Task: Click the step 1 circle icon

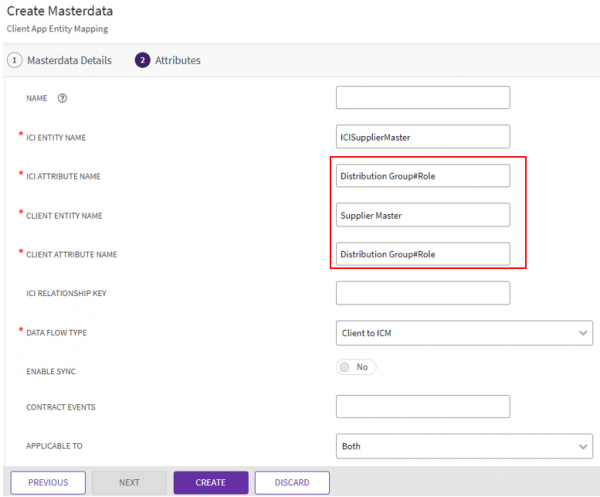Action: point(15,60)
